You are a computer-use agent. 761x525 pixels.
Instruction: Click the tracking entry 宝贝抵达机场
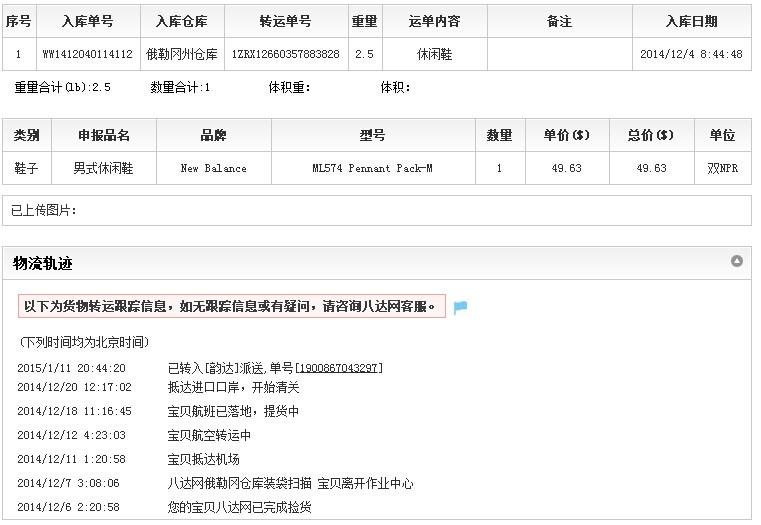coord(203,459)
